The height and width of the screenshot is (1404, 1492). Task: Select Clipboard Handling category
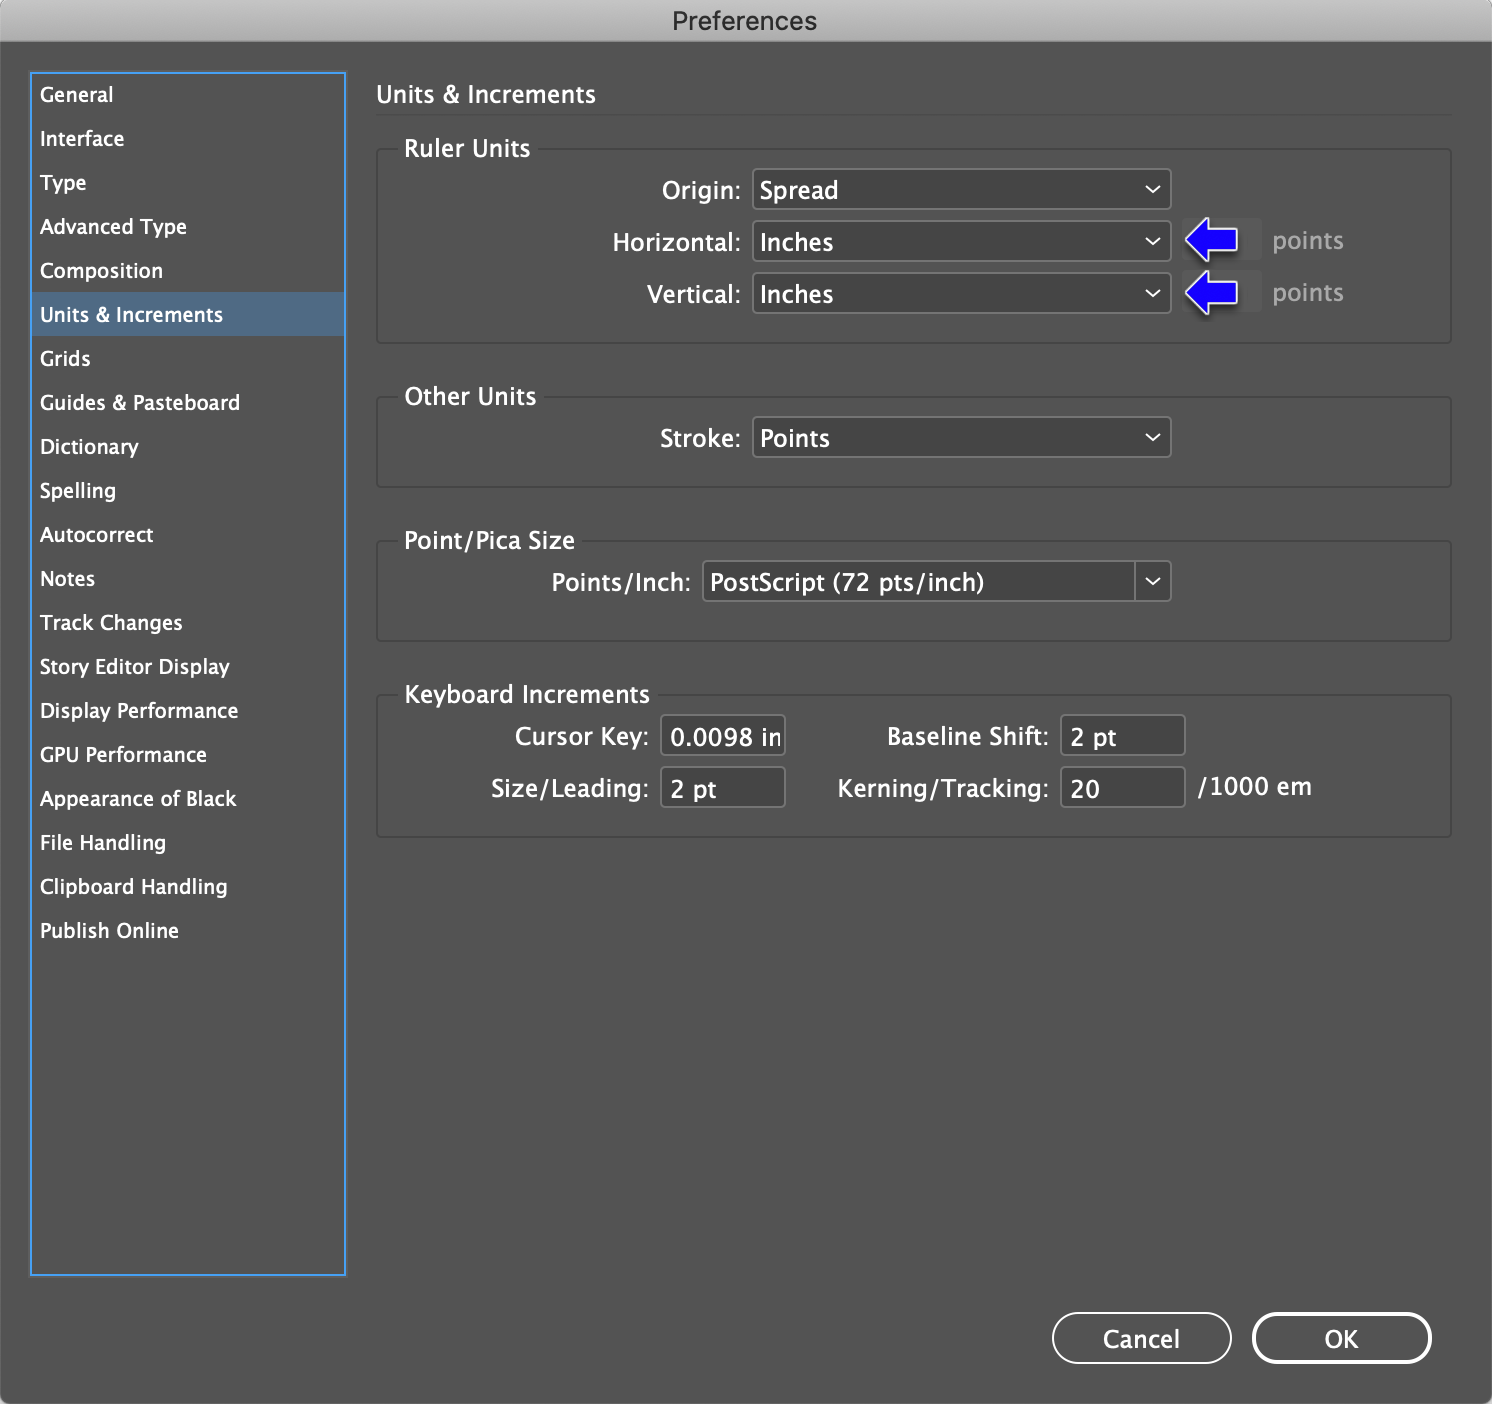(188, 887)
